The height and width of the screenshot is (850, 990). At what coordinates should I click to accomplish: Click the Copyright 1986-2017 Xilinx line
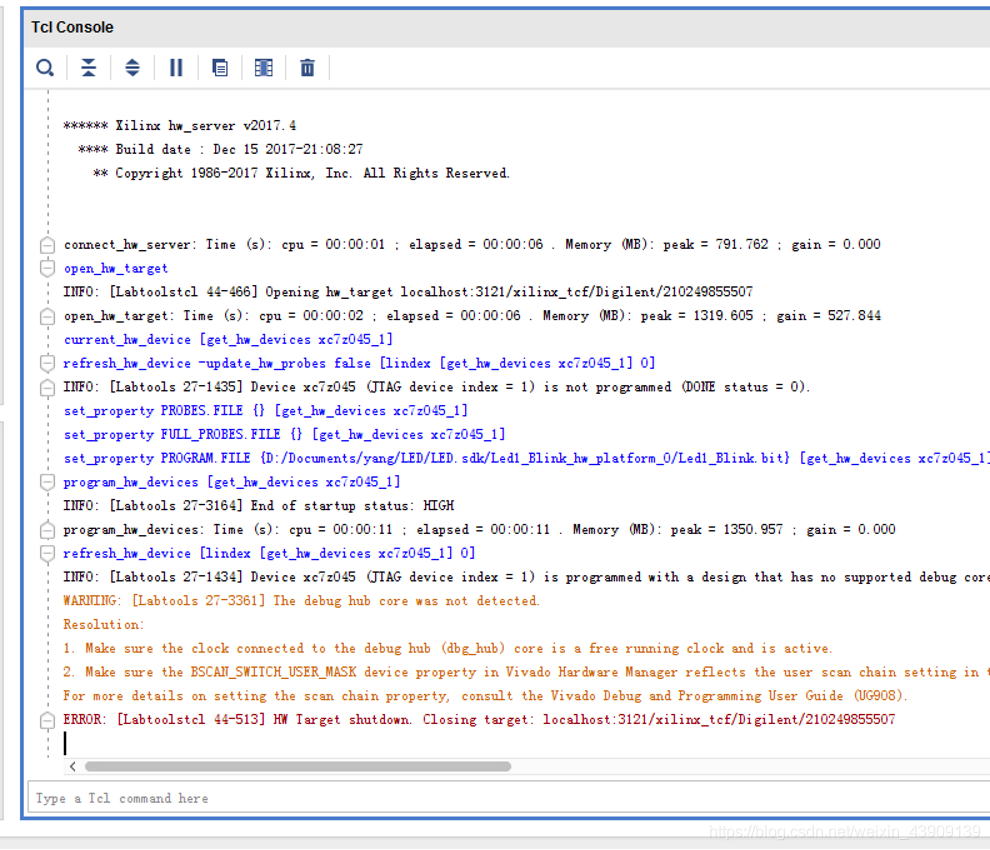point(301,173)
